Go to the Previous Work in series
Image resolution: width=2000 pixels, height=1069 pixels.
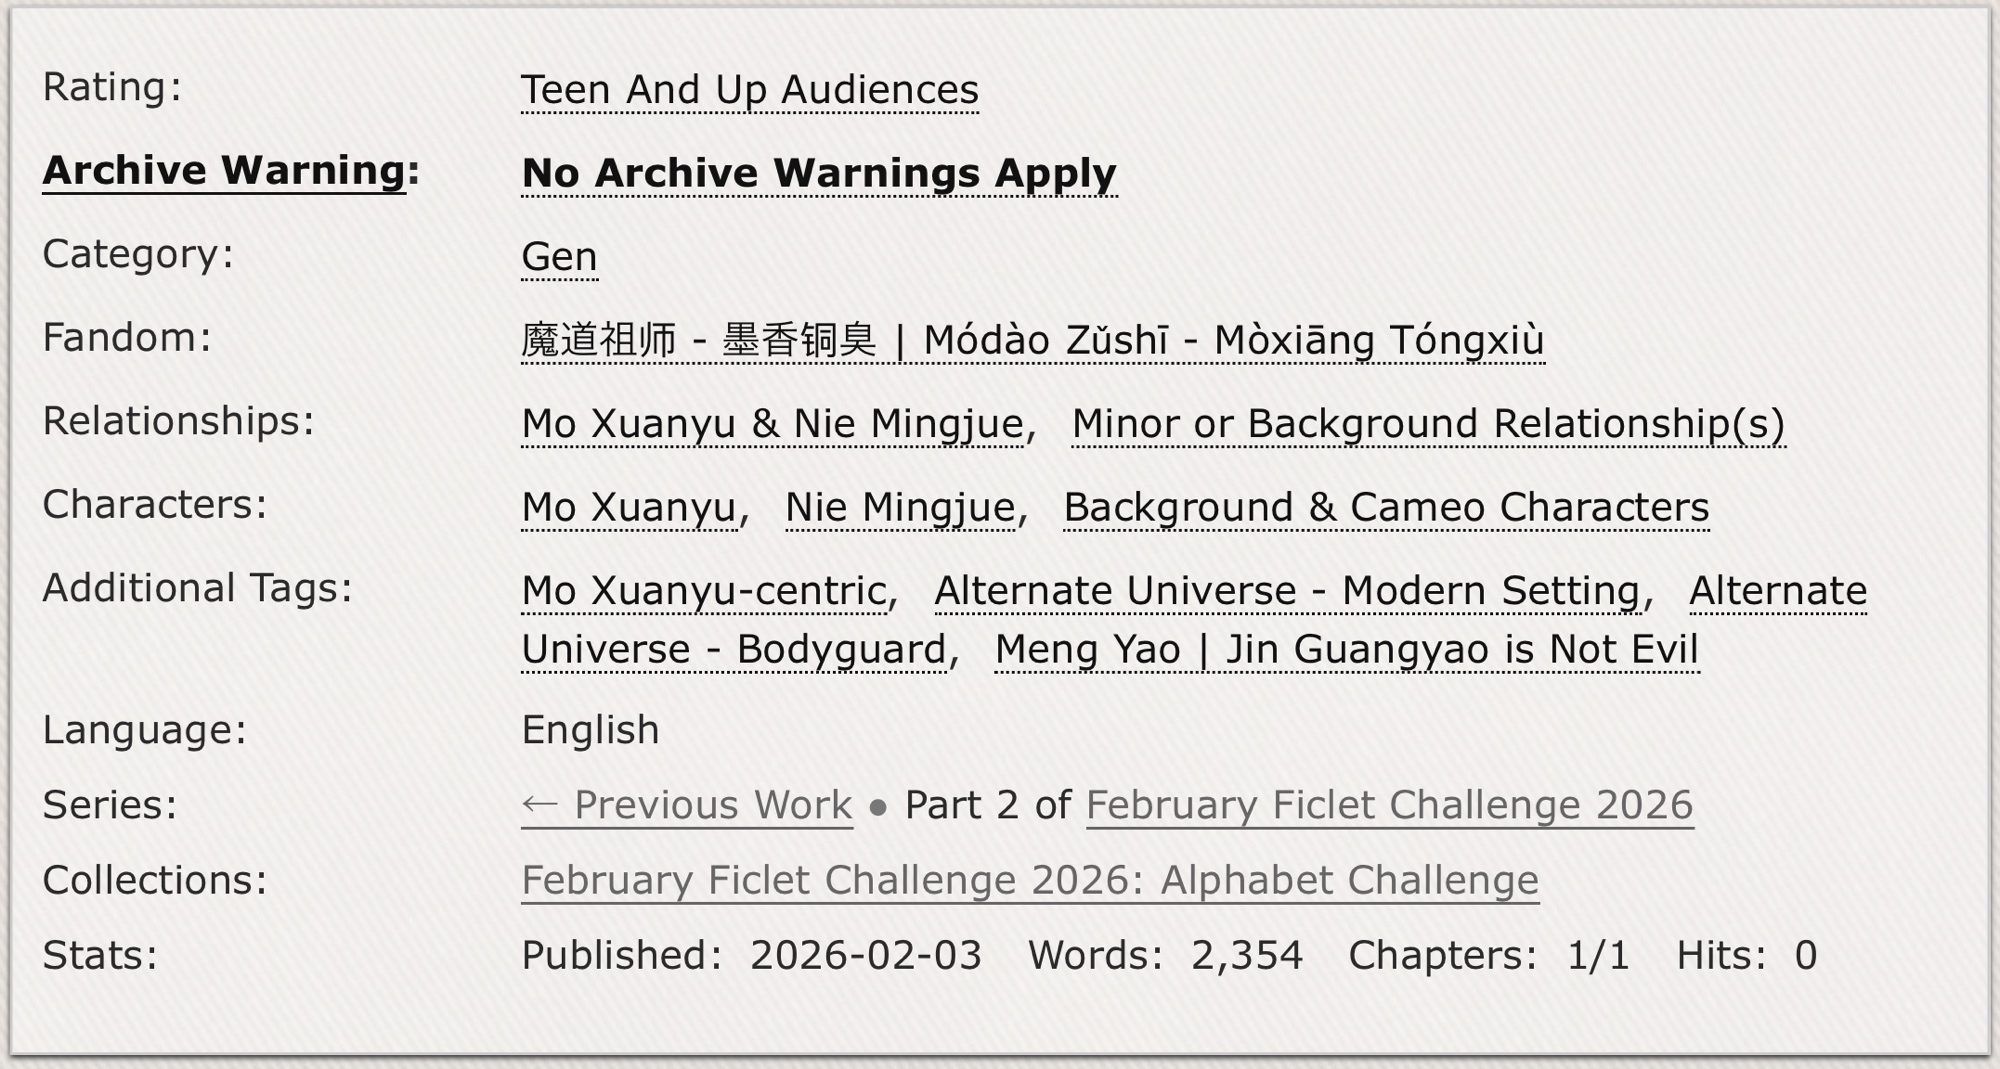click(687, 805)
